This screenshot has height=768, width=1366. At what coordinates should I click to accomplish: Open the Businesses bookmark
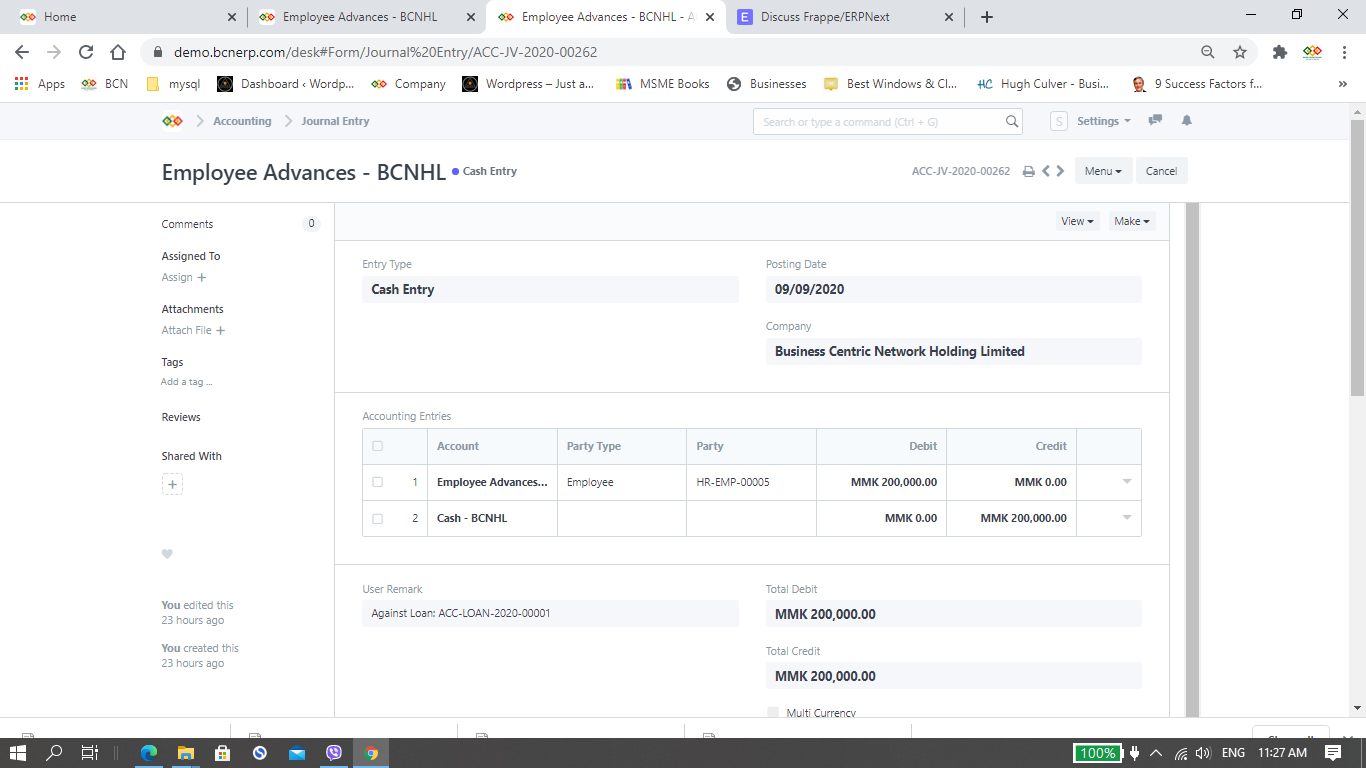[767, 84]
